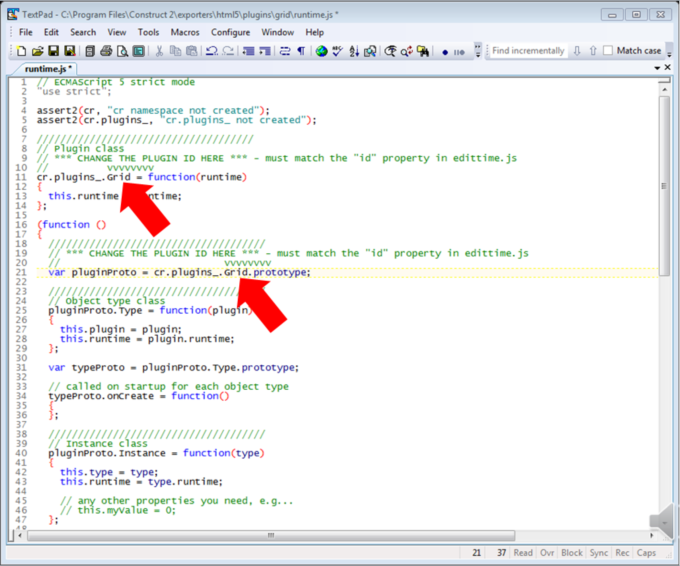Click column number 37 in status bar

click(501, 553)
